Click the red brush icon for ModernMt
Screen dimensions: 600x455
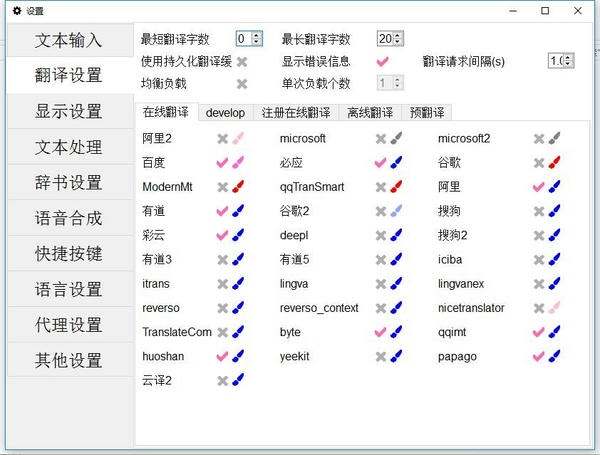[x=238, y=187]
